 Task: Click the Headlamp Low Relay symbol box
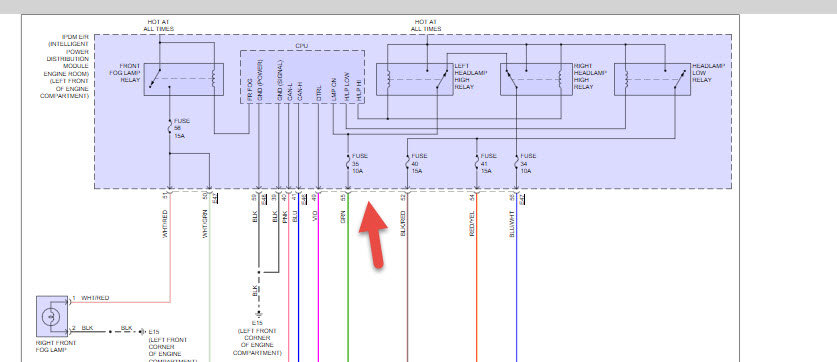tap(652, 80)
